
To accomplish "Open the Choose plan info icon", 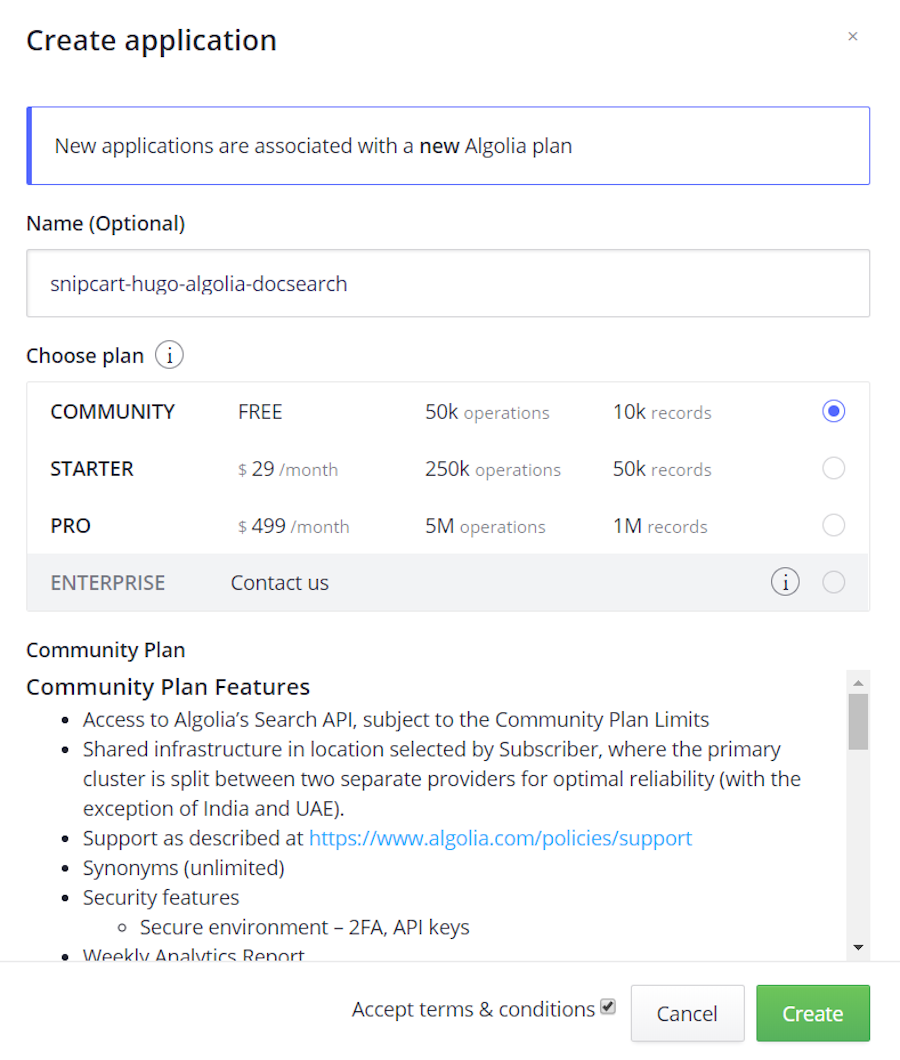I will [169, 354].
